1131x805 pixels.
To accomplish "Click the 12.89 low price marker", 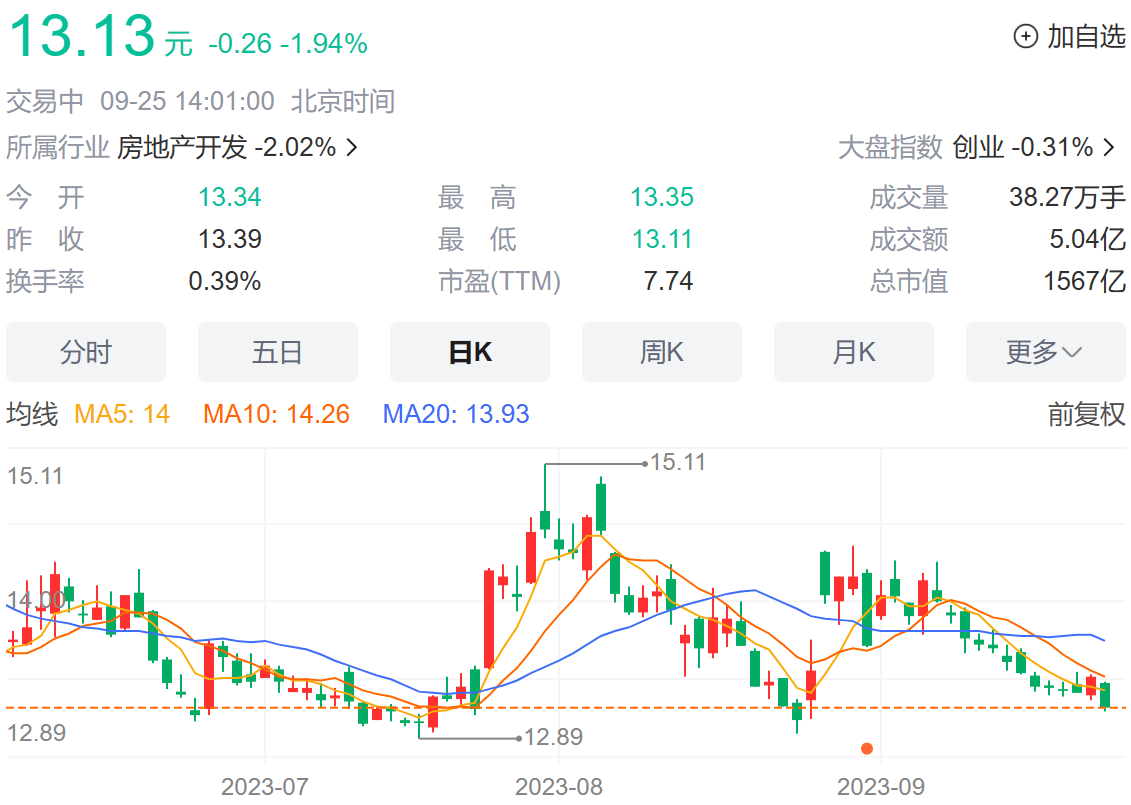I will (x=553, y=738).
